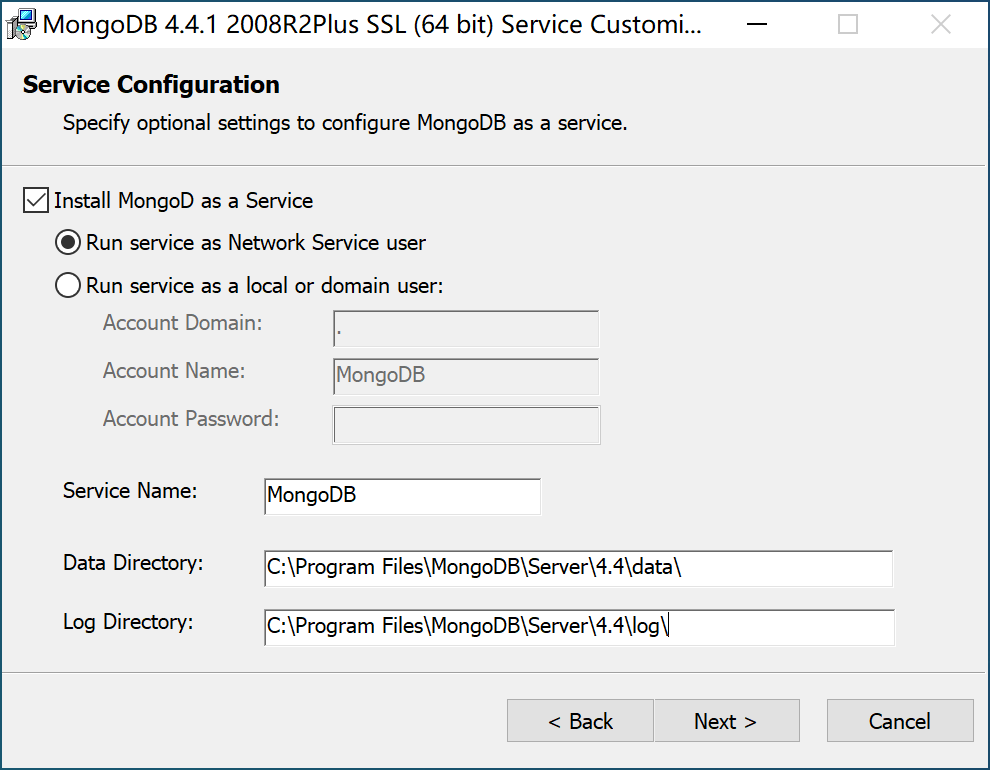Click the Account Password field
990x770 pixels.
[466, 425]
